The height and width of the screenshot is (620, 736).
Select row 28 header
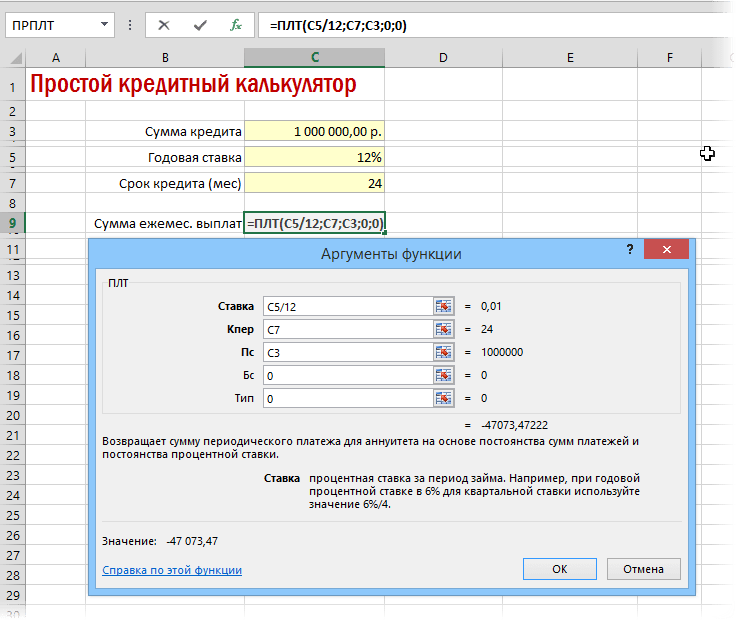13,575
